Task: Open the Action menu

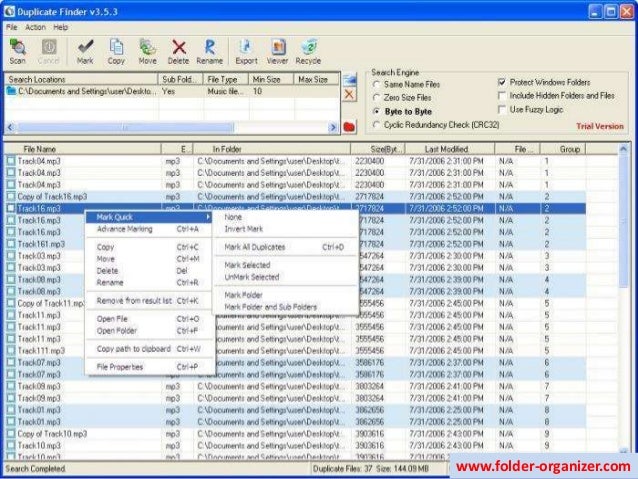Action: point(35,27)
